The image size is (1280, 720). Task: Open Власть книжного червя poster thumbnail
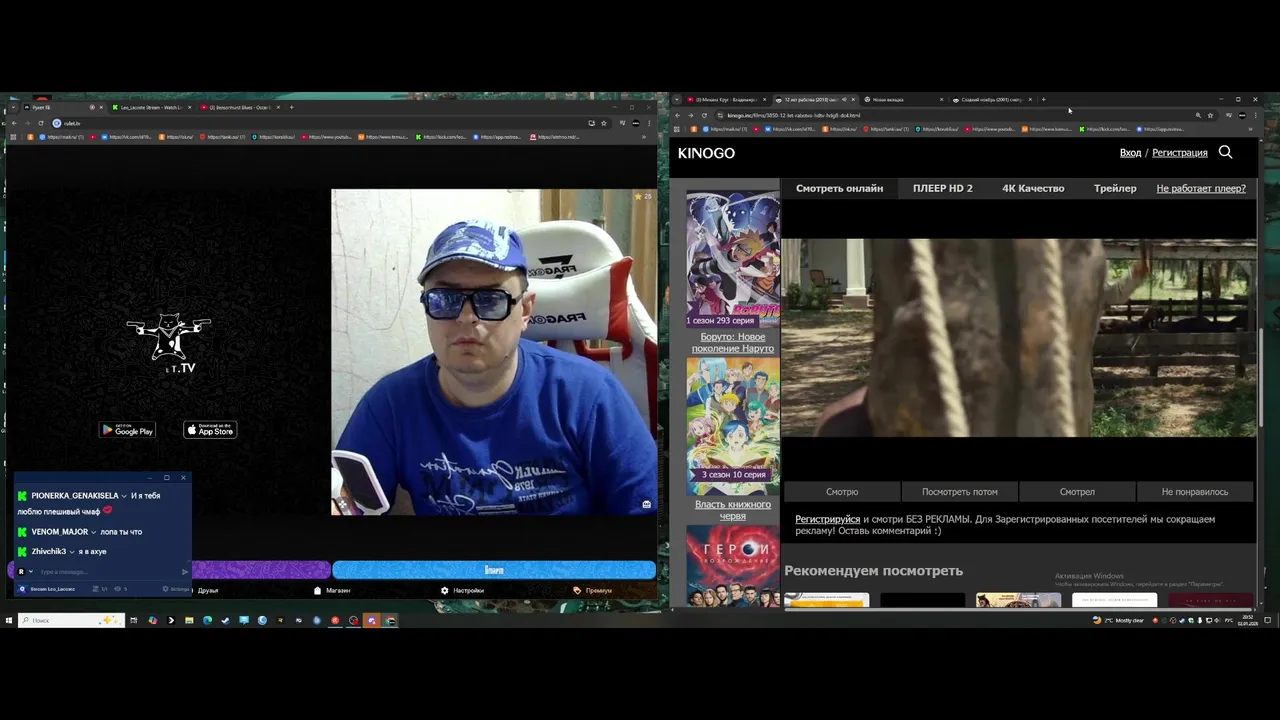(x=733, y=427)
